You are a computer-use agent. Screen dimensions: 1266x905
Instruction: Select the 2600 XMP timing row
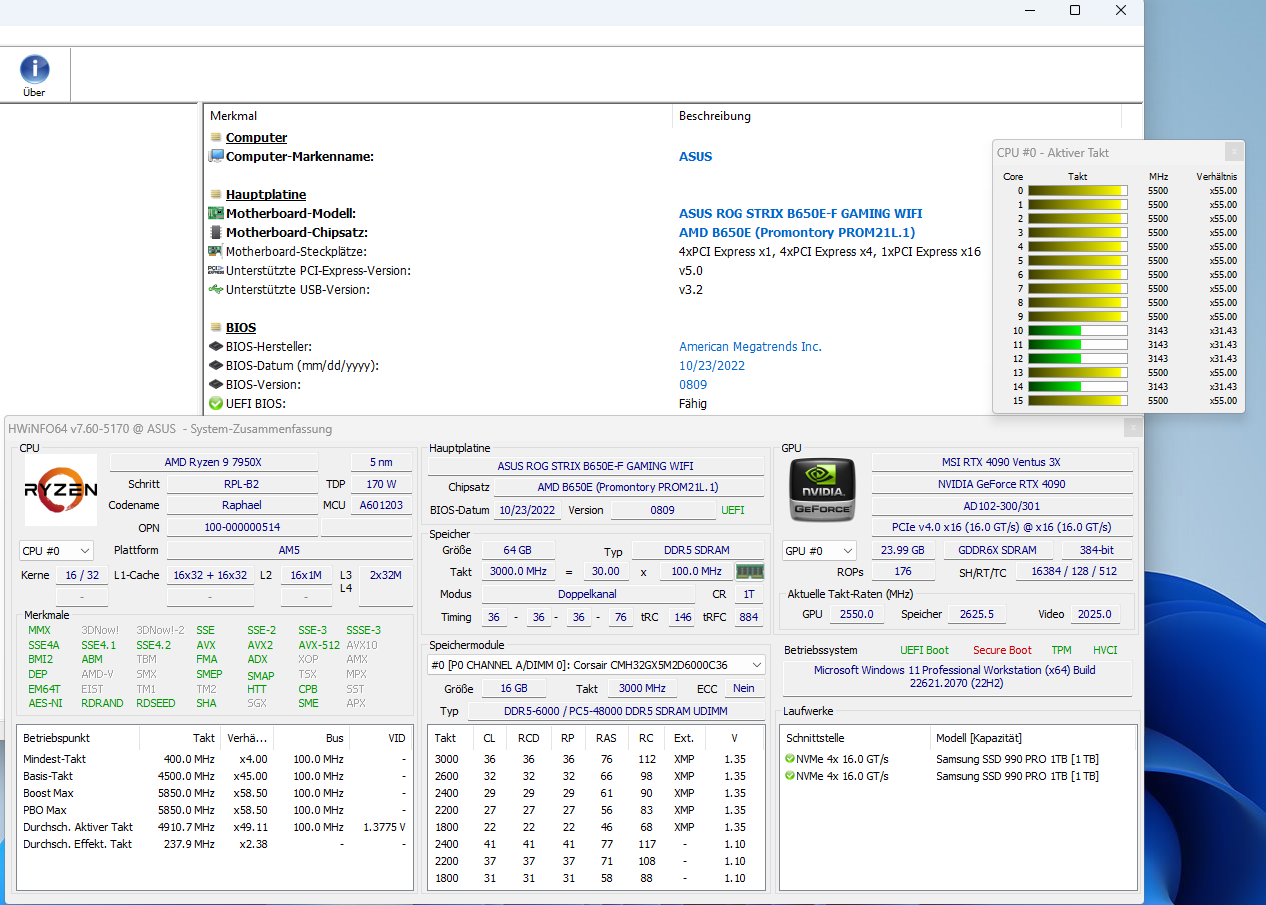[x=596, y=776]
